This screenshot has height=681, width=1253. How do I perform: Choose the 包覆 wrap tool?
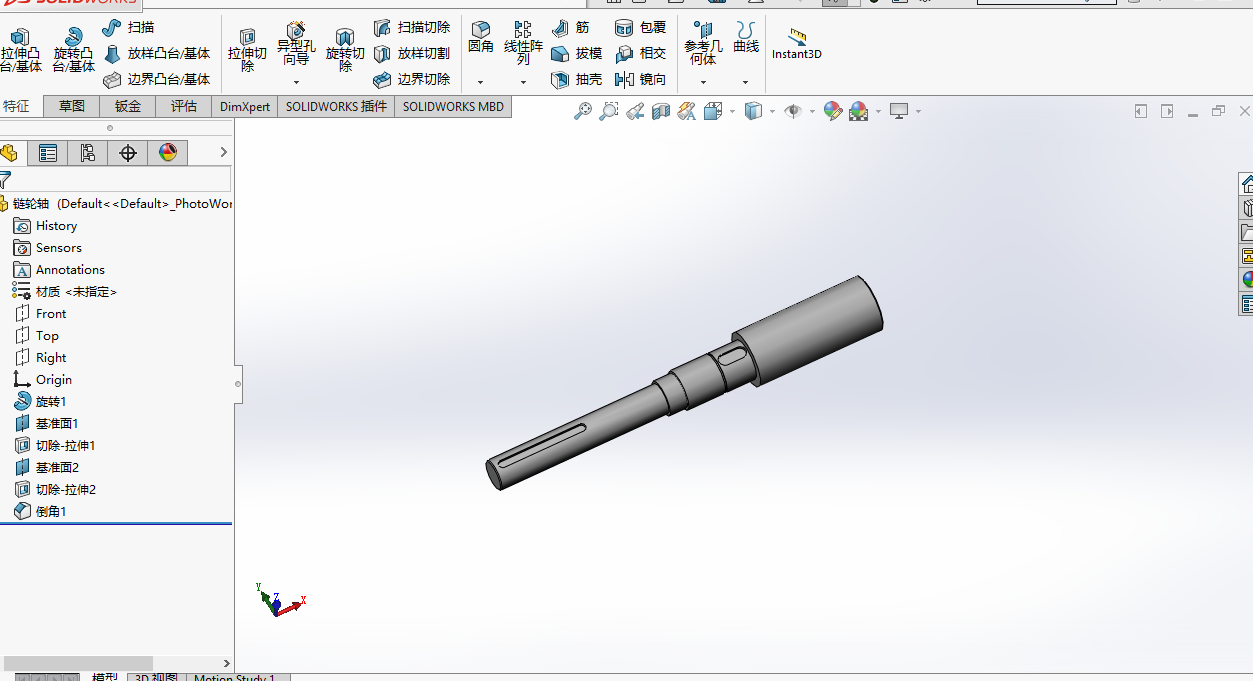tap(641, 27)
